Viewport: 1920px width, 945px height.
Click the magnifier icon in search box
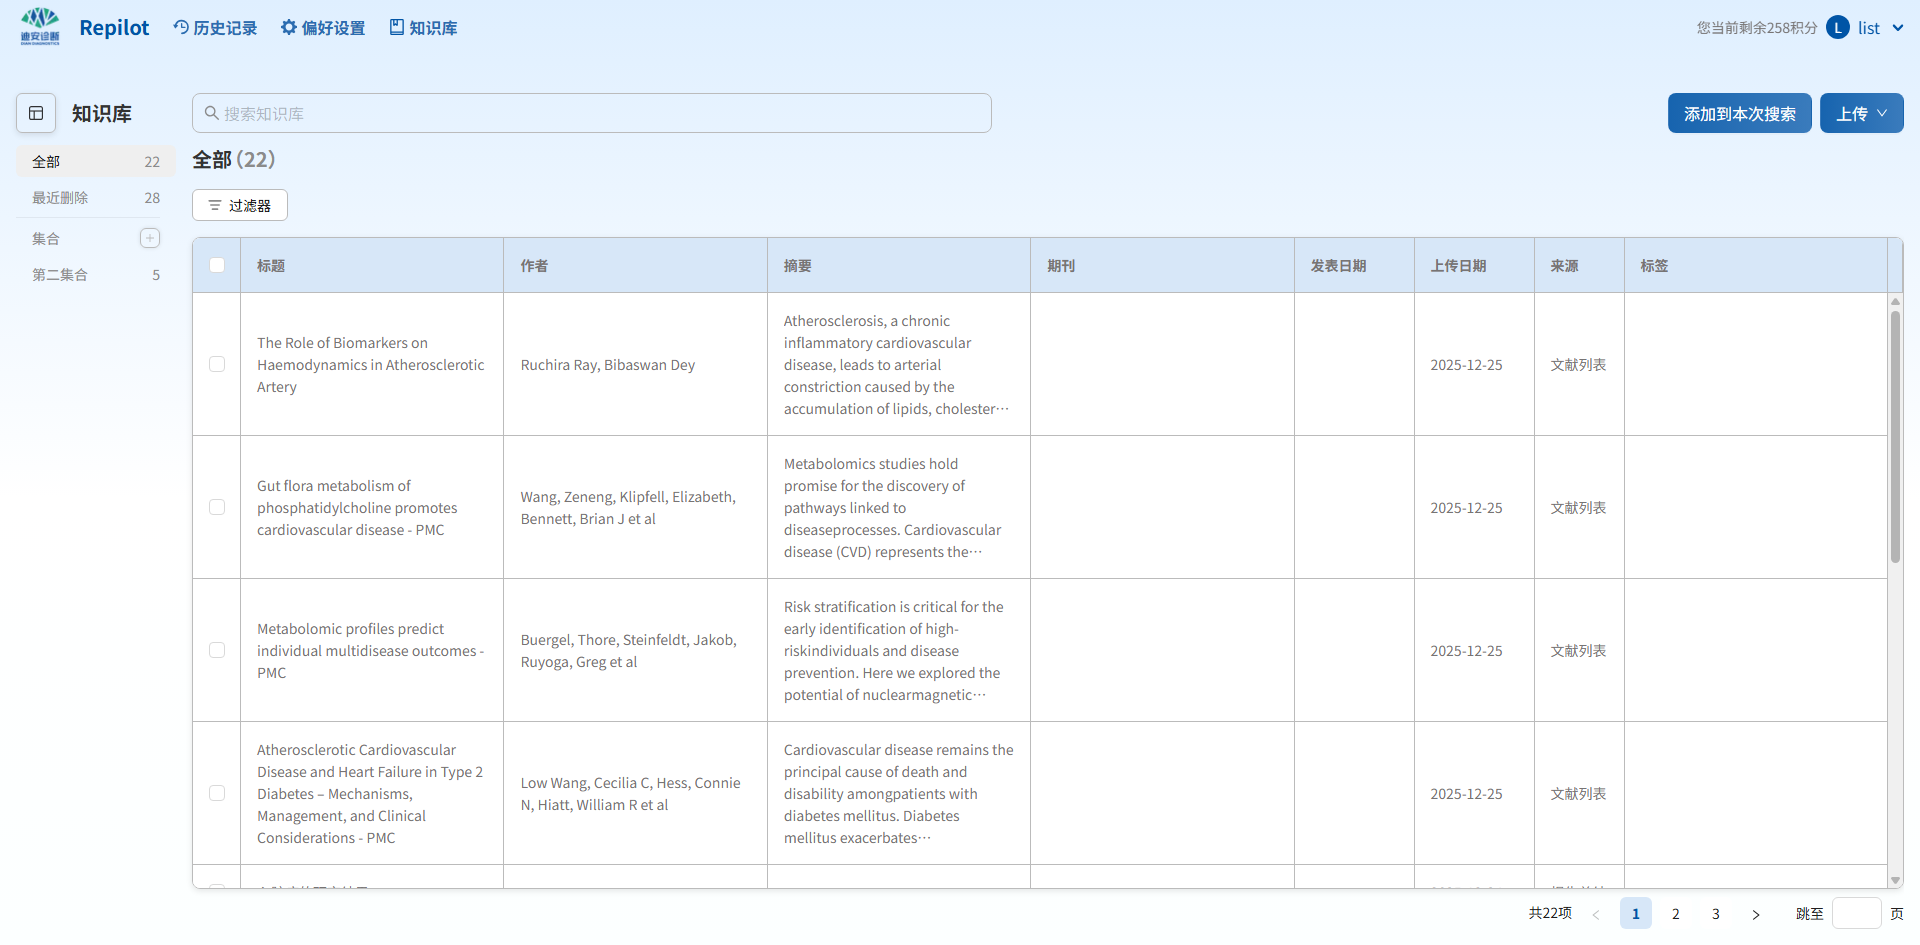pyautogui.click(x=212, y=114)
